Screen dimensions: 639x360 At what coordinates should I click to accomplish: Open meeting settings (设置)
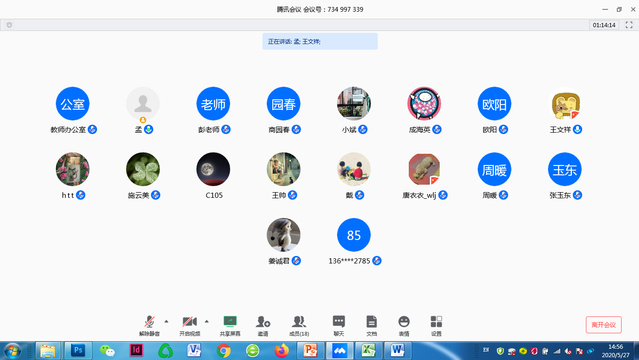tap(436, 325)
